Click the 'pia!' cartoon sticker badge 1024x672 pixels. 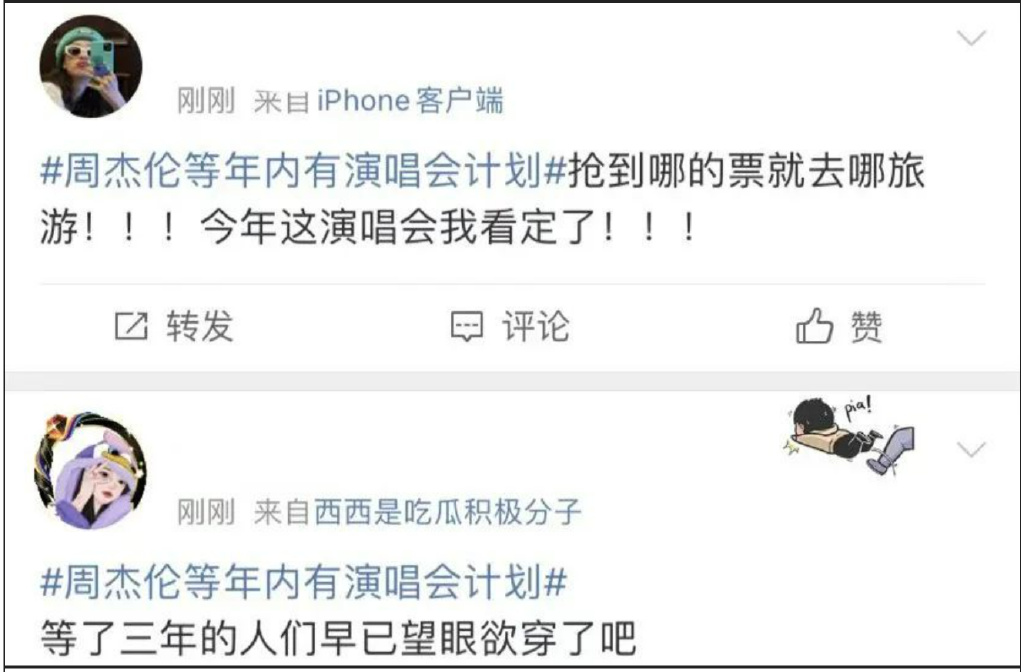(848, 435)
